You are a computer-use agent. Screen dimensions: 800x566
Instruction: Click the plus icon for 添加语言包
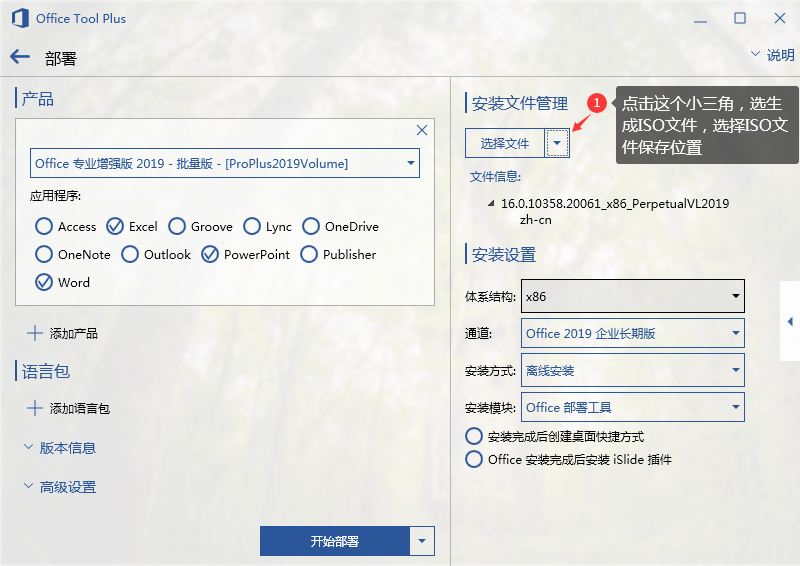[35, 408]
